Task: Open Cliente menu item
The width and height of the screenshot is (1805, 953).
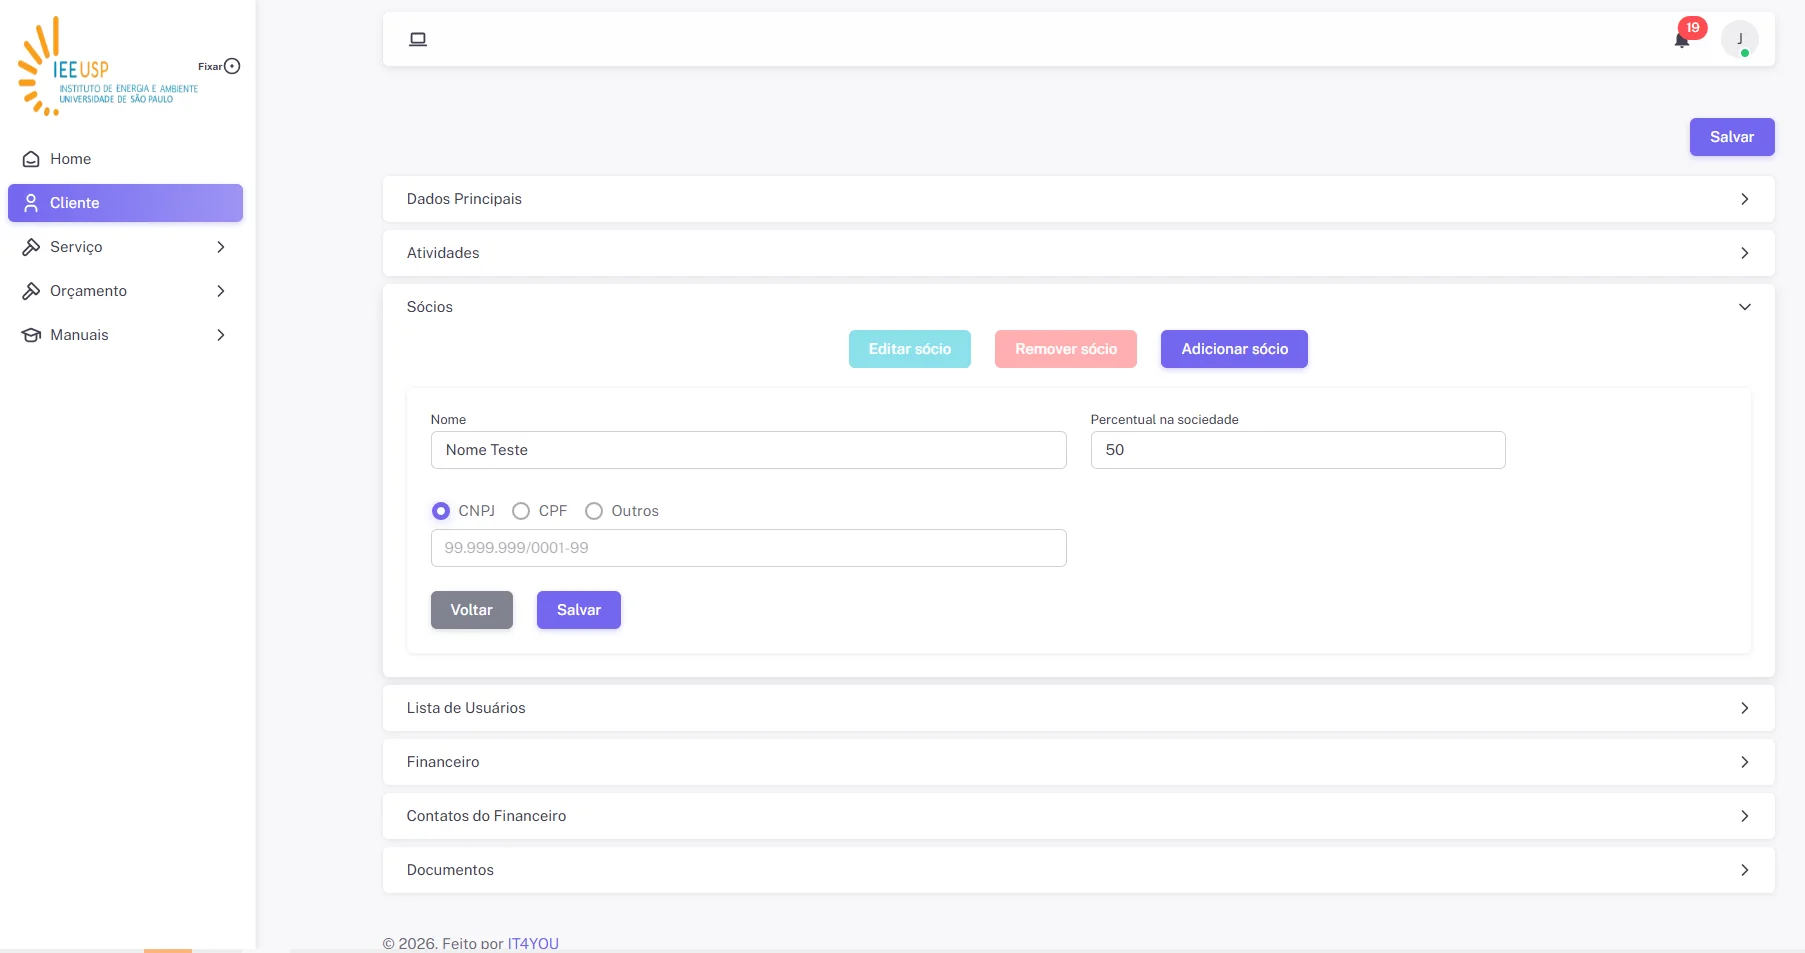Action: coord(125,203)
